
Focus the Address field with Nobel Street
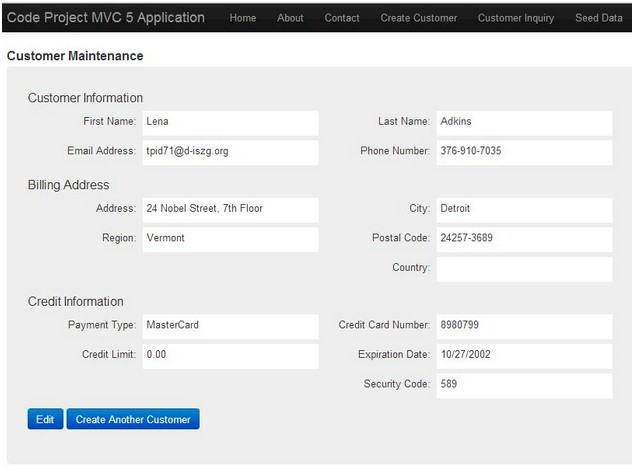coord(231,210)
